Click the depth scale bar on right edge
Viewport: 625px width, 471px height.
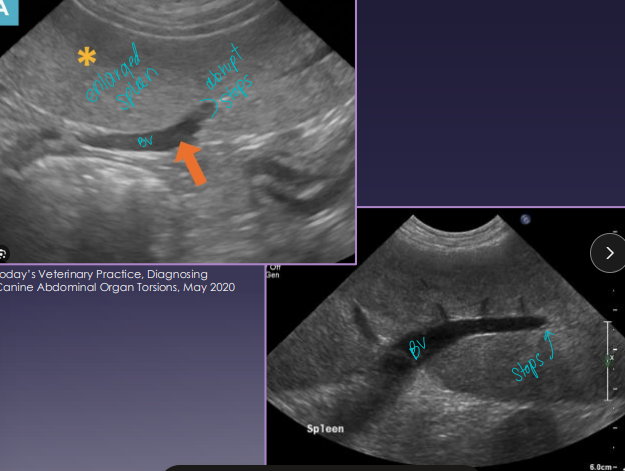(x=611, y=355)
